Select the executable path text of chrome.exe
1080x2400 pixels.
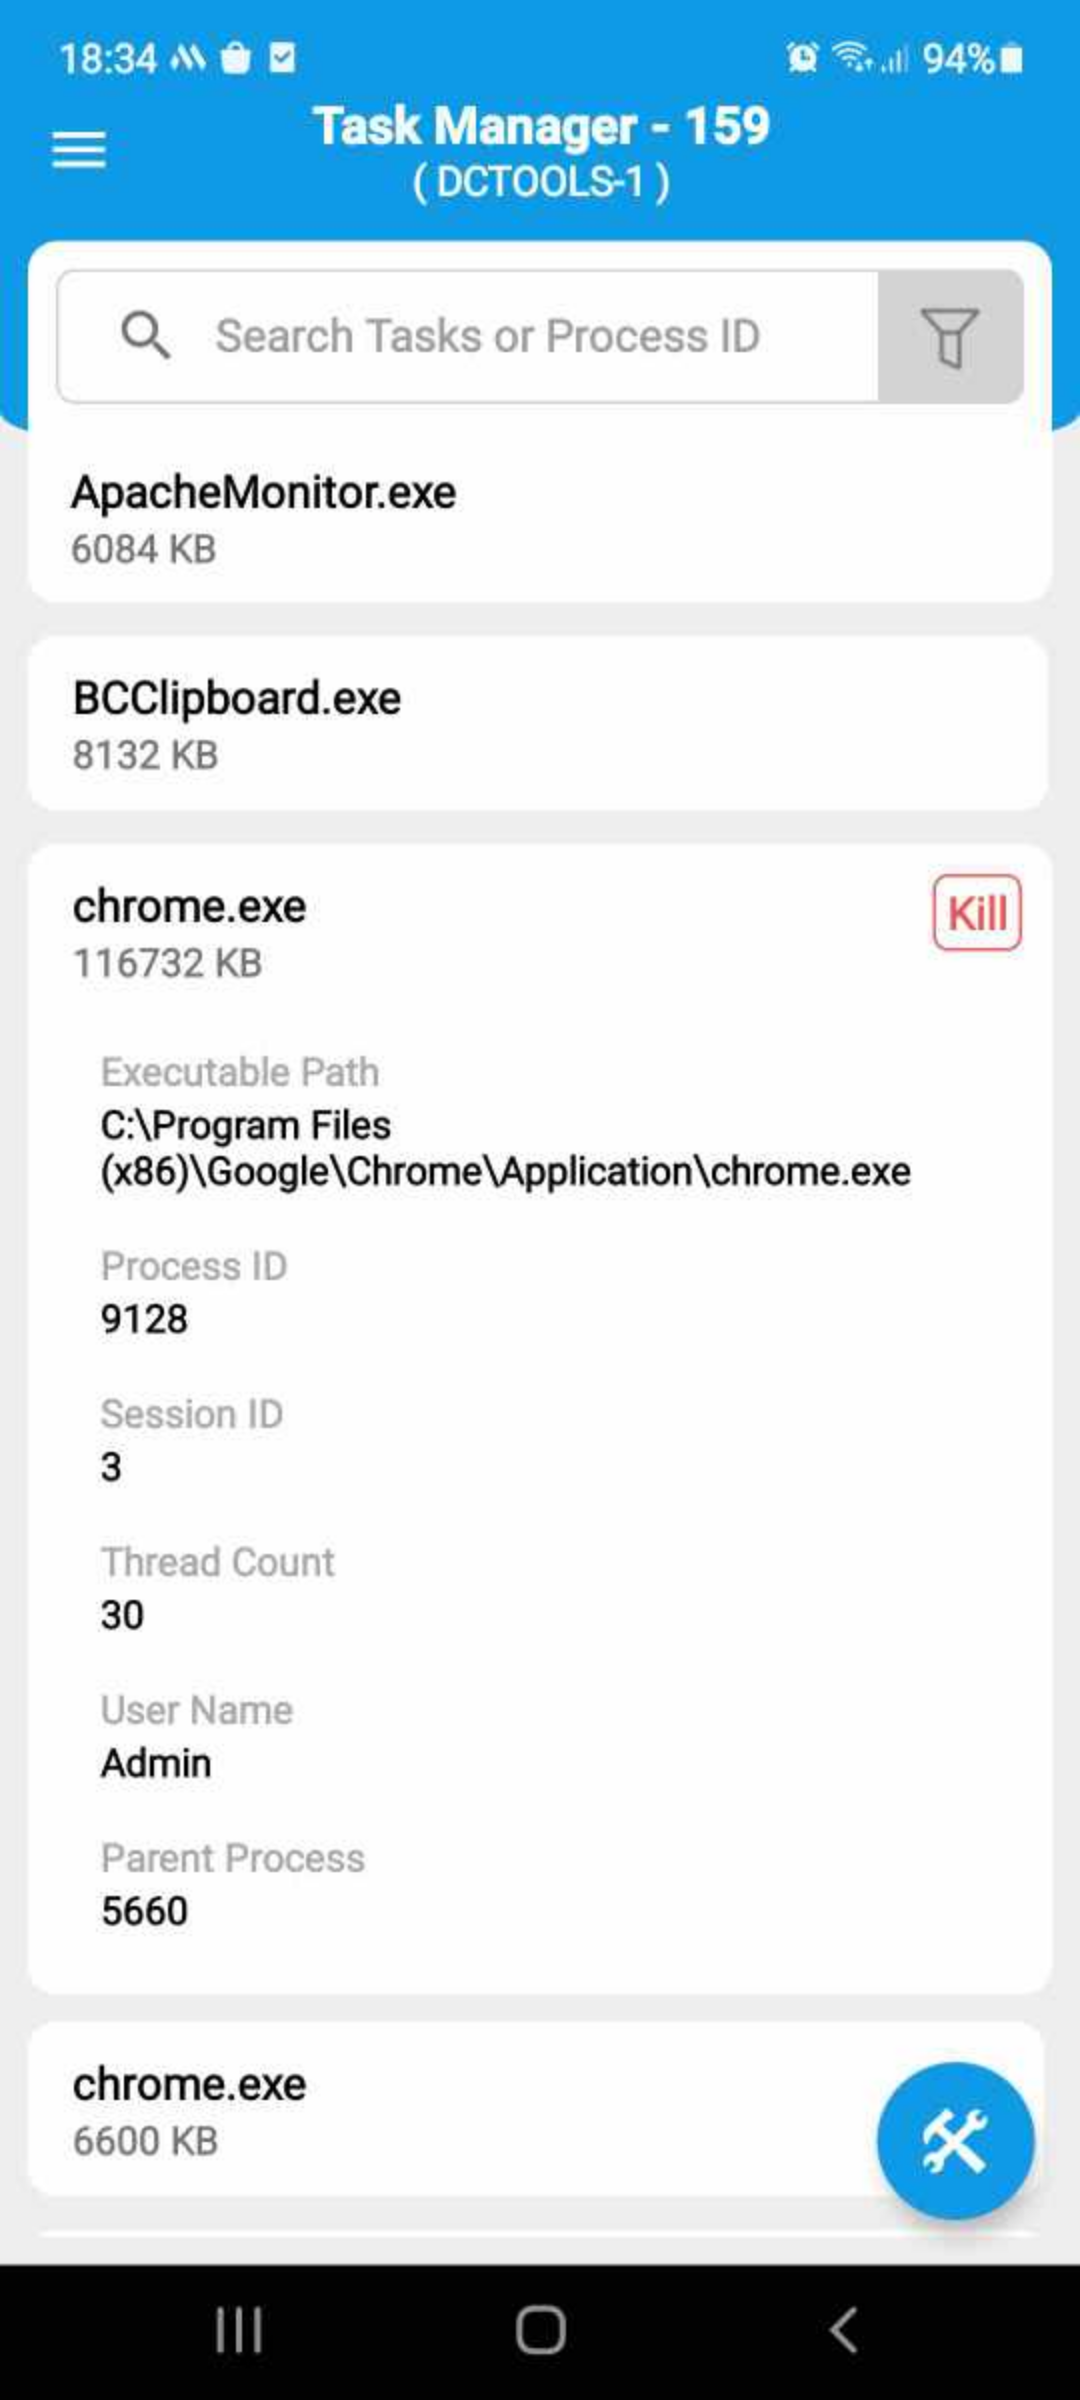point(506,1148)
